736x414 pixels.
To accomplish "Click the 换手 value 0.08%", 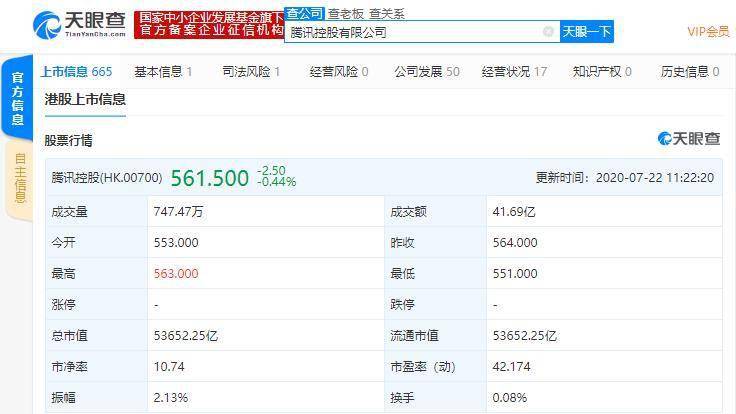I will point(510,398).
